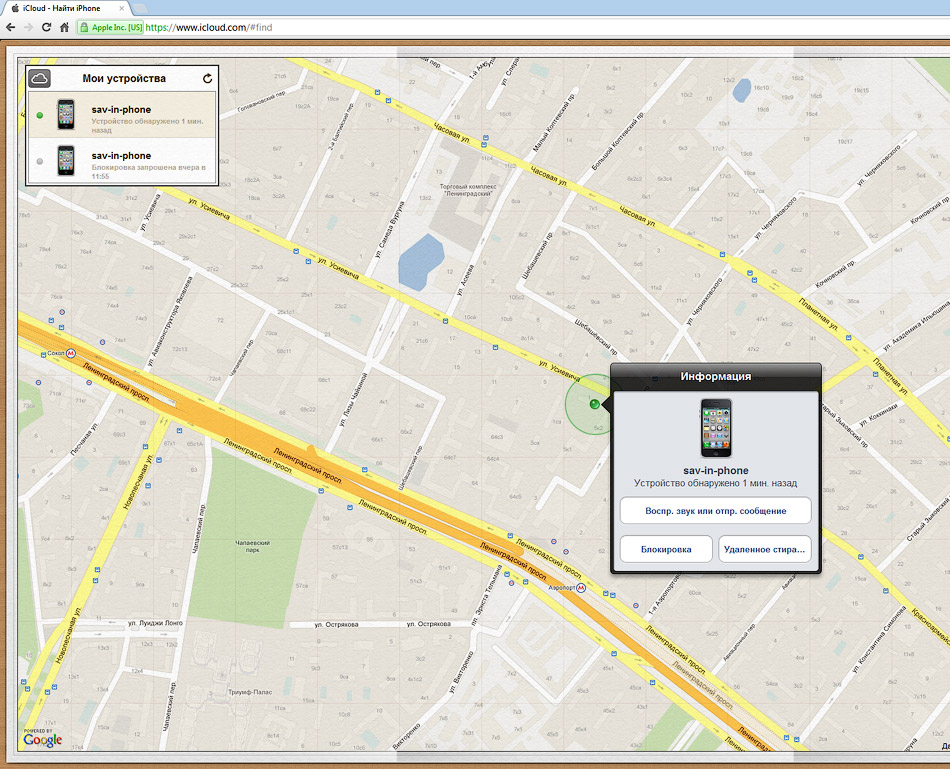Screen dimensions: 950x769
Task: Click the Apple Inc. [US] security badge
Action: pyautogui.click(x=111, y=27)
